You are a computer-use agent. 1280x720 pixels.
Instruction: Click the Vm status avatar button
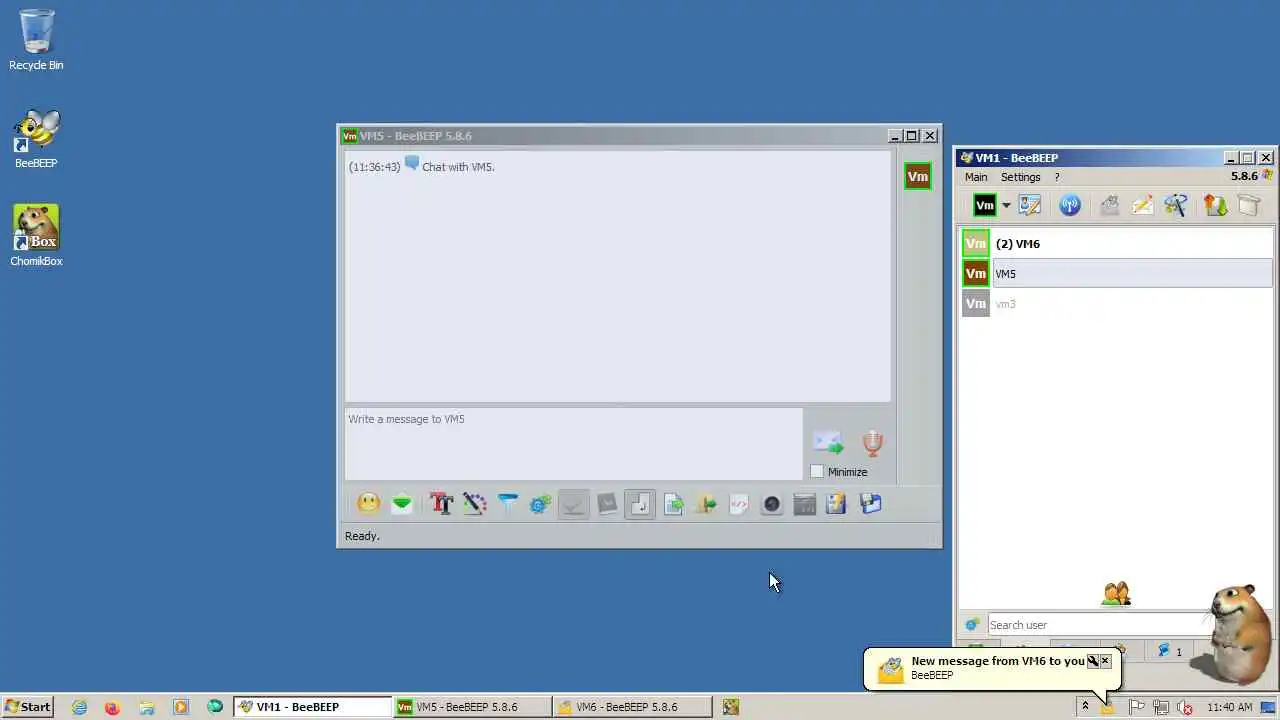coord(985,205)
